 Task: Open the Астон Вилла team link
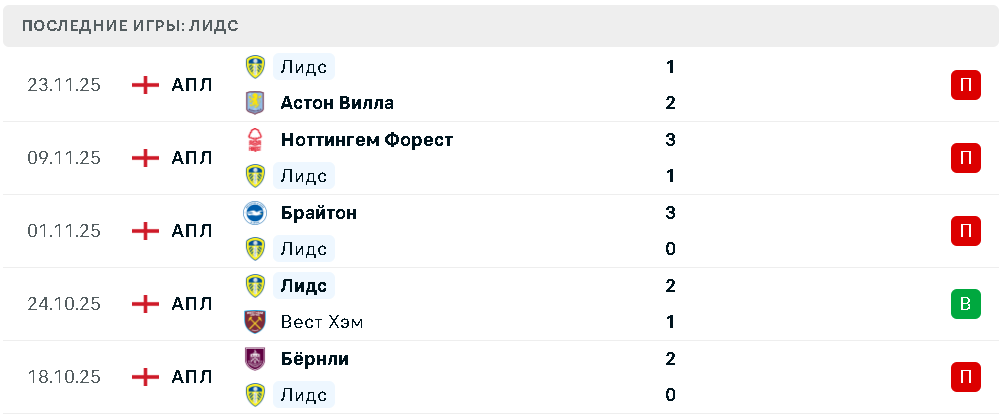pyautogui.click(x=337, y=103)
